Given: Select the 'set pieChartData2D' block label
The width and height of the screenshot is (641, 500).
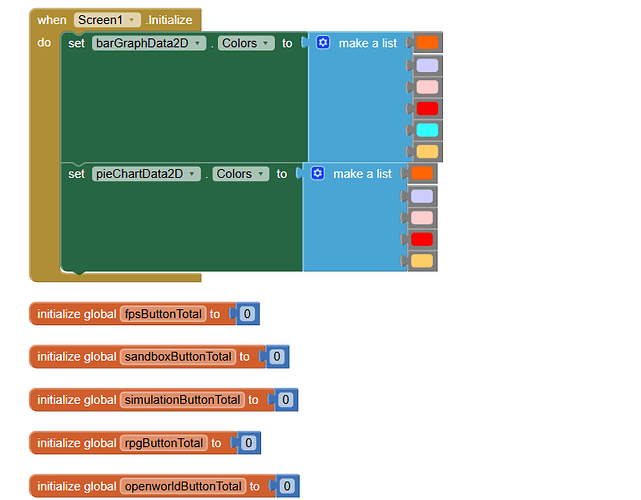Looking at the screenshot, I should pyautogui.click(x=76, y=174).
